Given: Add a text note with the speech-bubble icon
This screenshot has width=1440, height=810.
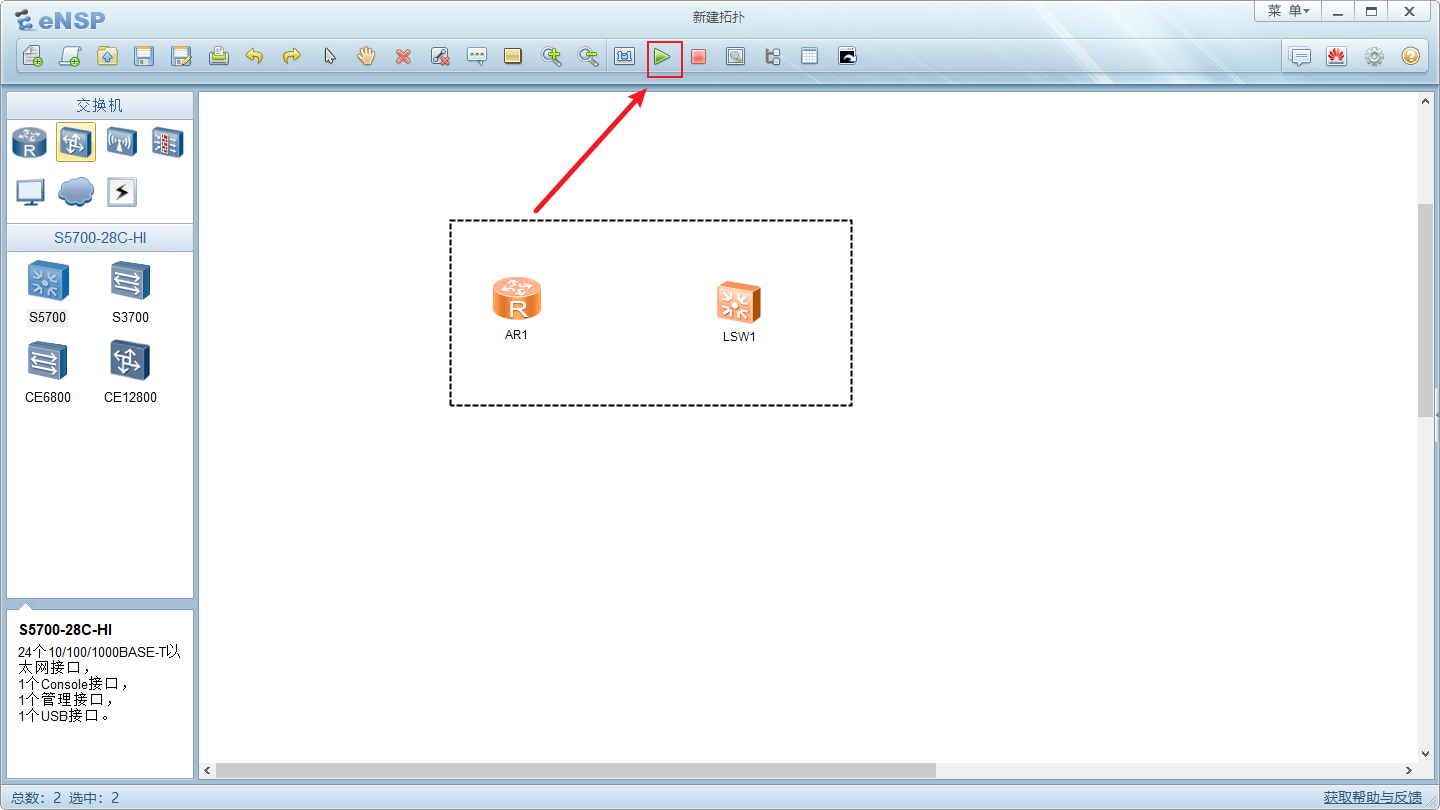Looking at the screenshot, I should pos(477,56).
